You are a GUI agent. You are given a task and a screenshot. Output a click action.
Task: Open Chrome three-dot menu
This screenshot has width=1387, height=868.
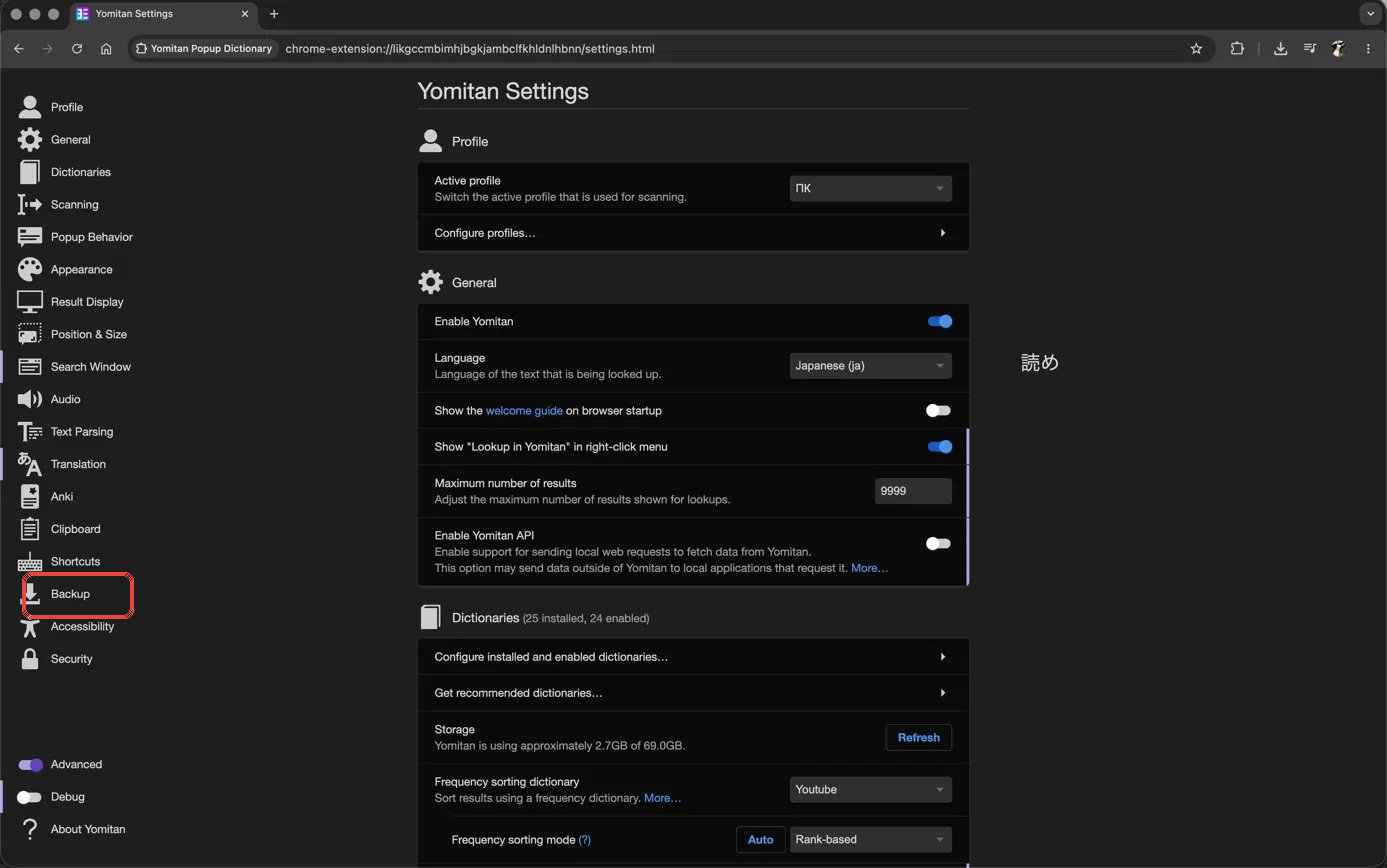click(1368, 48)
